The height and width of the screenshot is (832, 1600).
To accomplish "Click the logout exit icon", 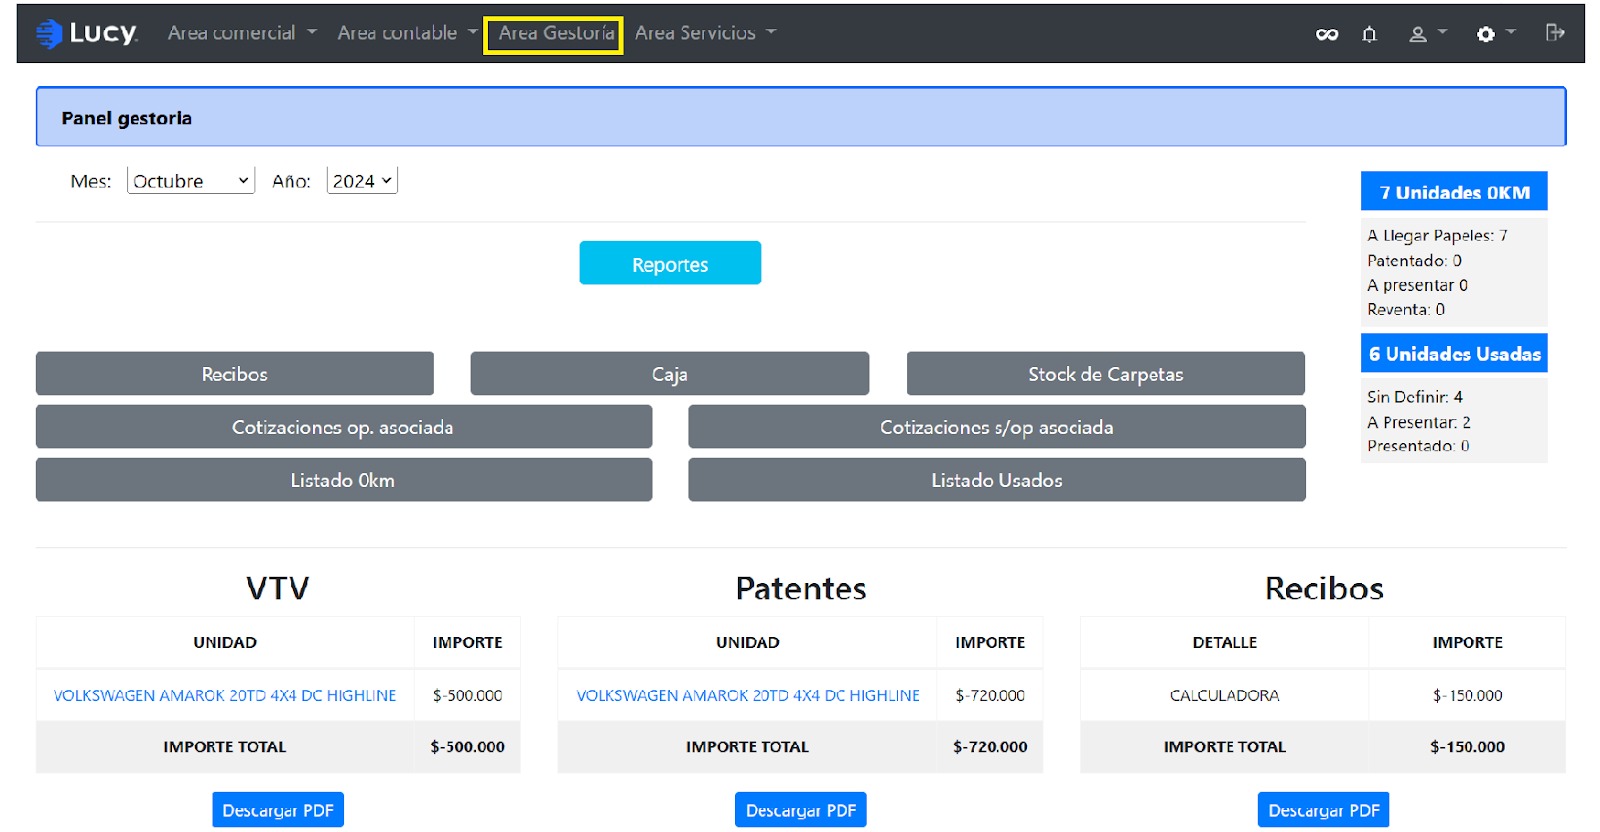I will point(1555,33).
